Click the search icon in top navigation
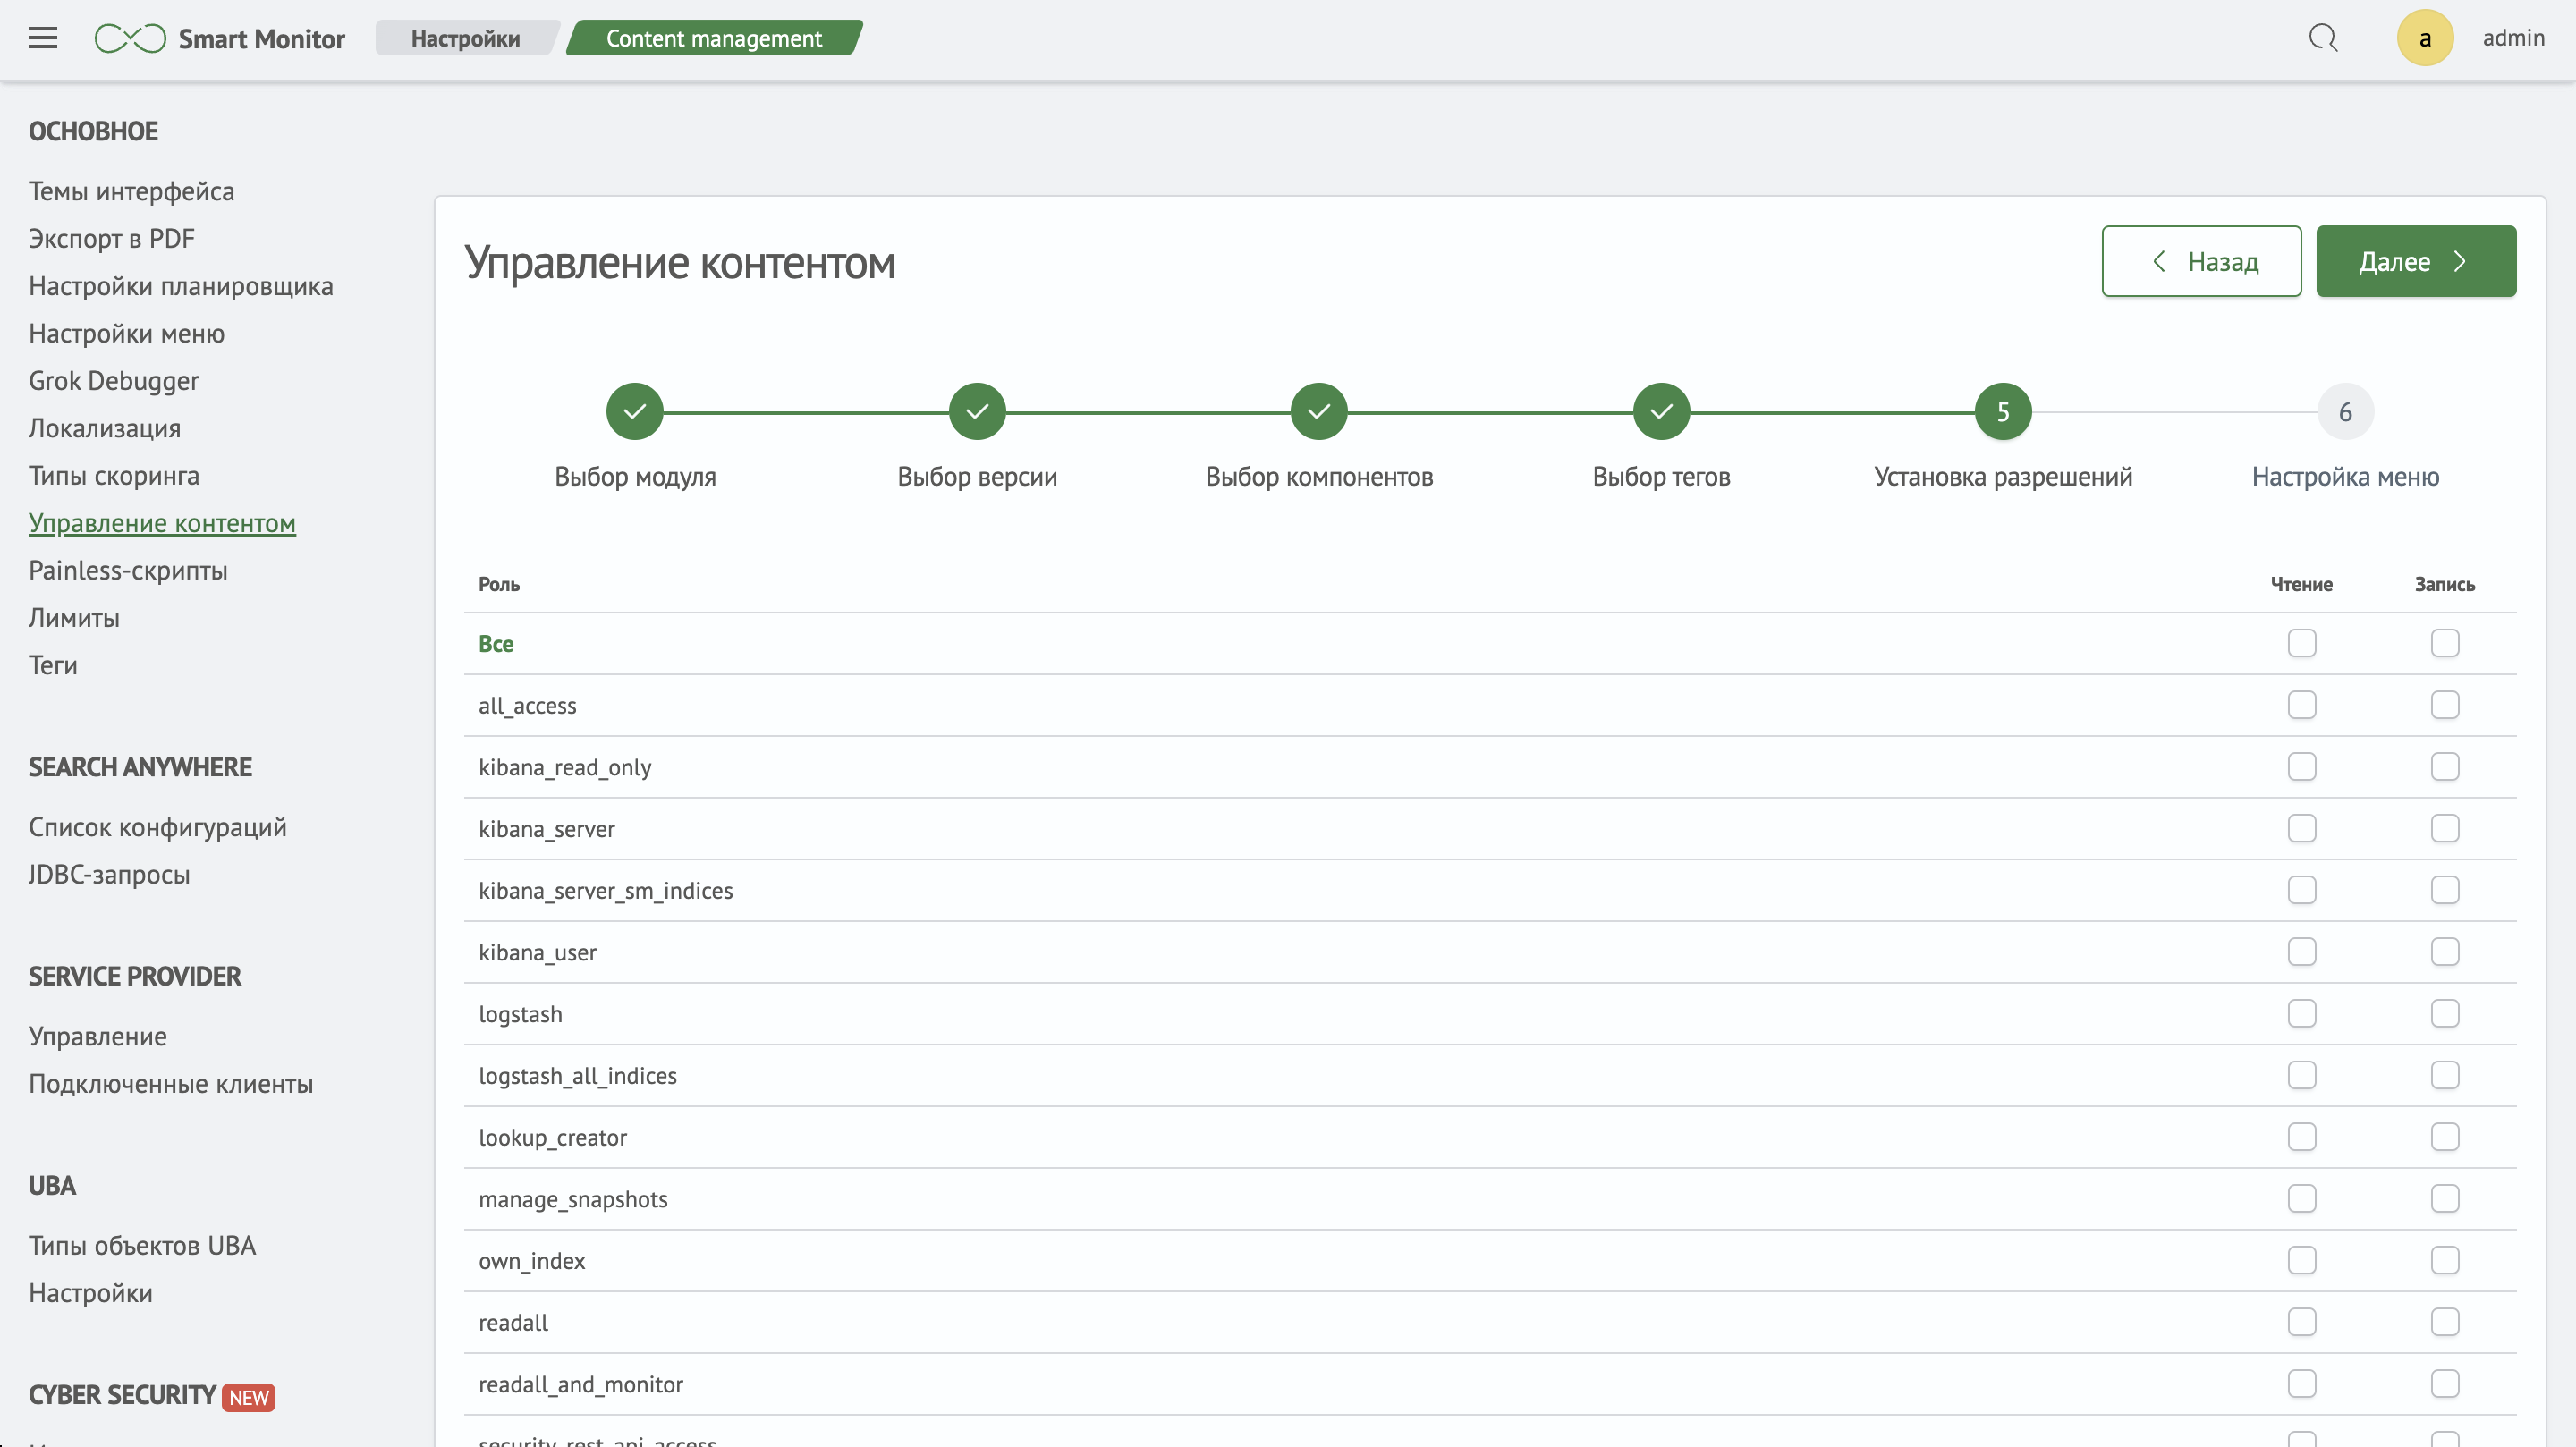Image resolution: width=2576 pixels, height=1447 pixels. 2323,38
